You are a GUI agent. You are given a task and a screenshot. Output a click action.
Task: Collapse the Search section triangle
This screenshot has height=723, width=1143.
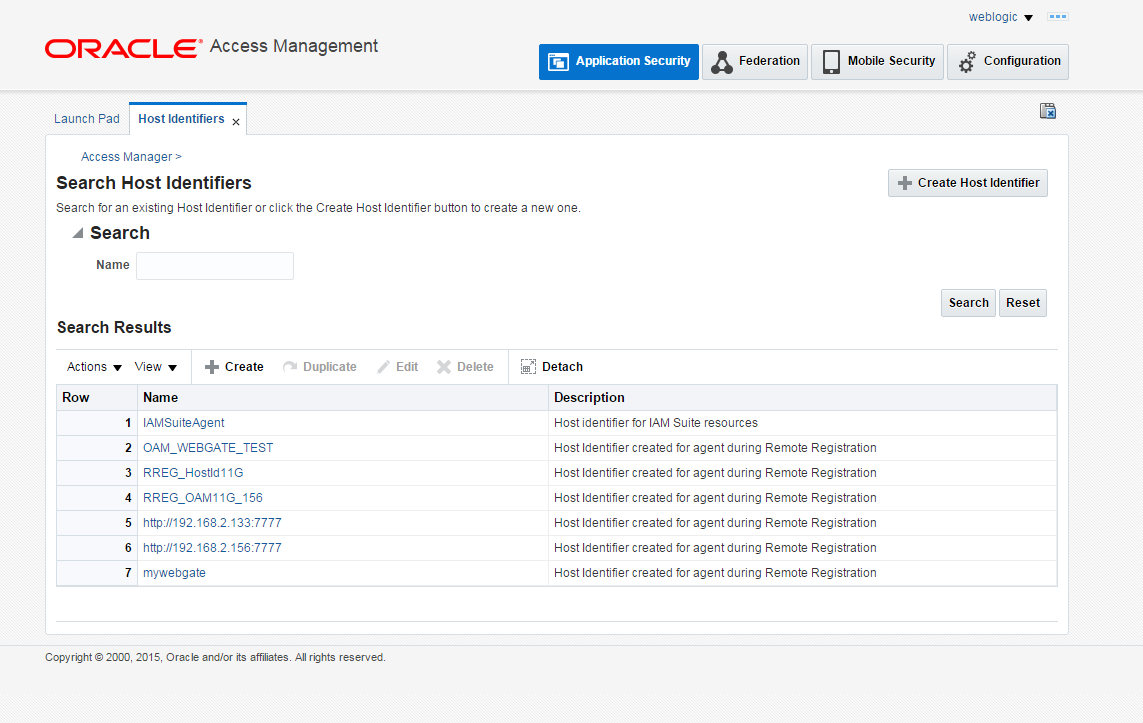point(77,232)
